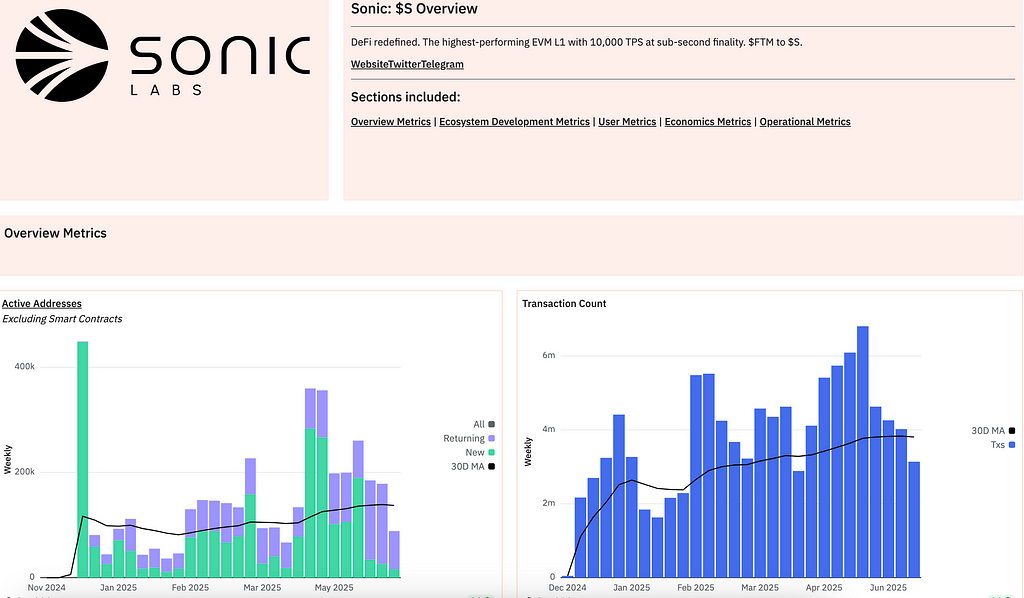Image resolution: width=1024 pixels, height=598 pixels.
Task: Click the 'DeFi redefined' description text
Action: click(577, 42)
